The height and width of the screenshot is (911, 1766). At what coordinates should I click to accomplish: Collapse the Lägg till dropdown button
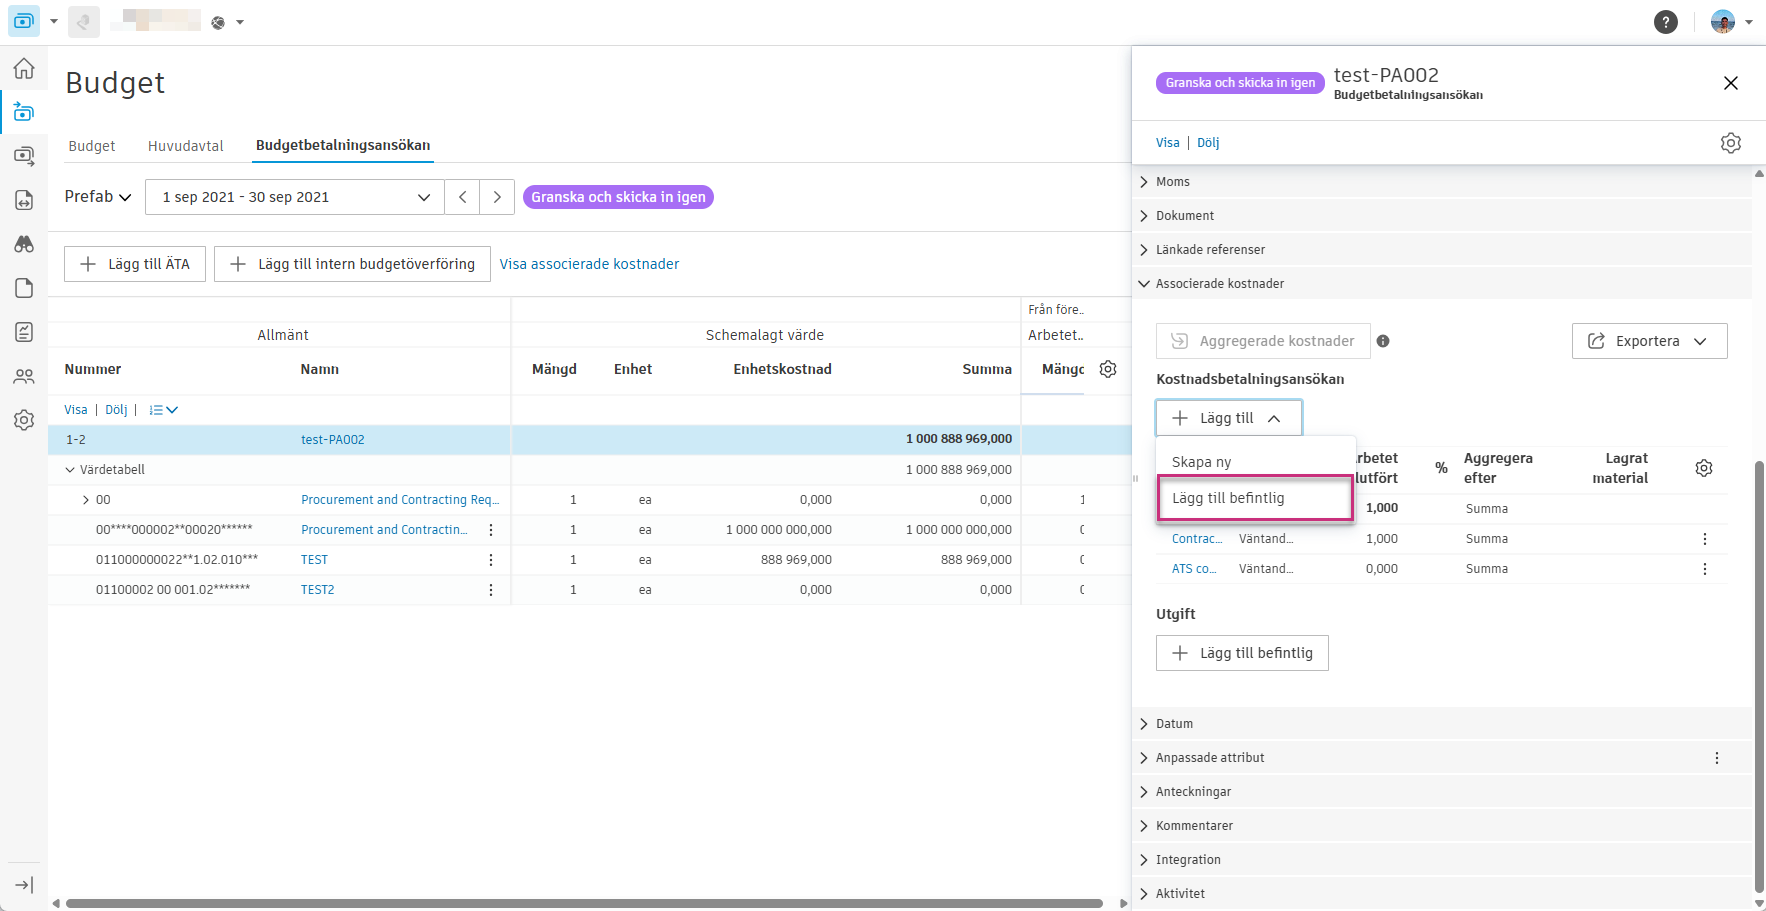(1229, 418)
